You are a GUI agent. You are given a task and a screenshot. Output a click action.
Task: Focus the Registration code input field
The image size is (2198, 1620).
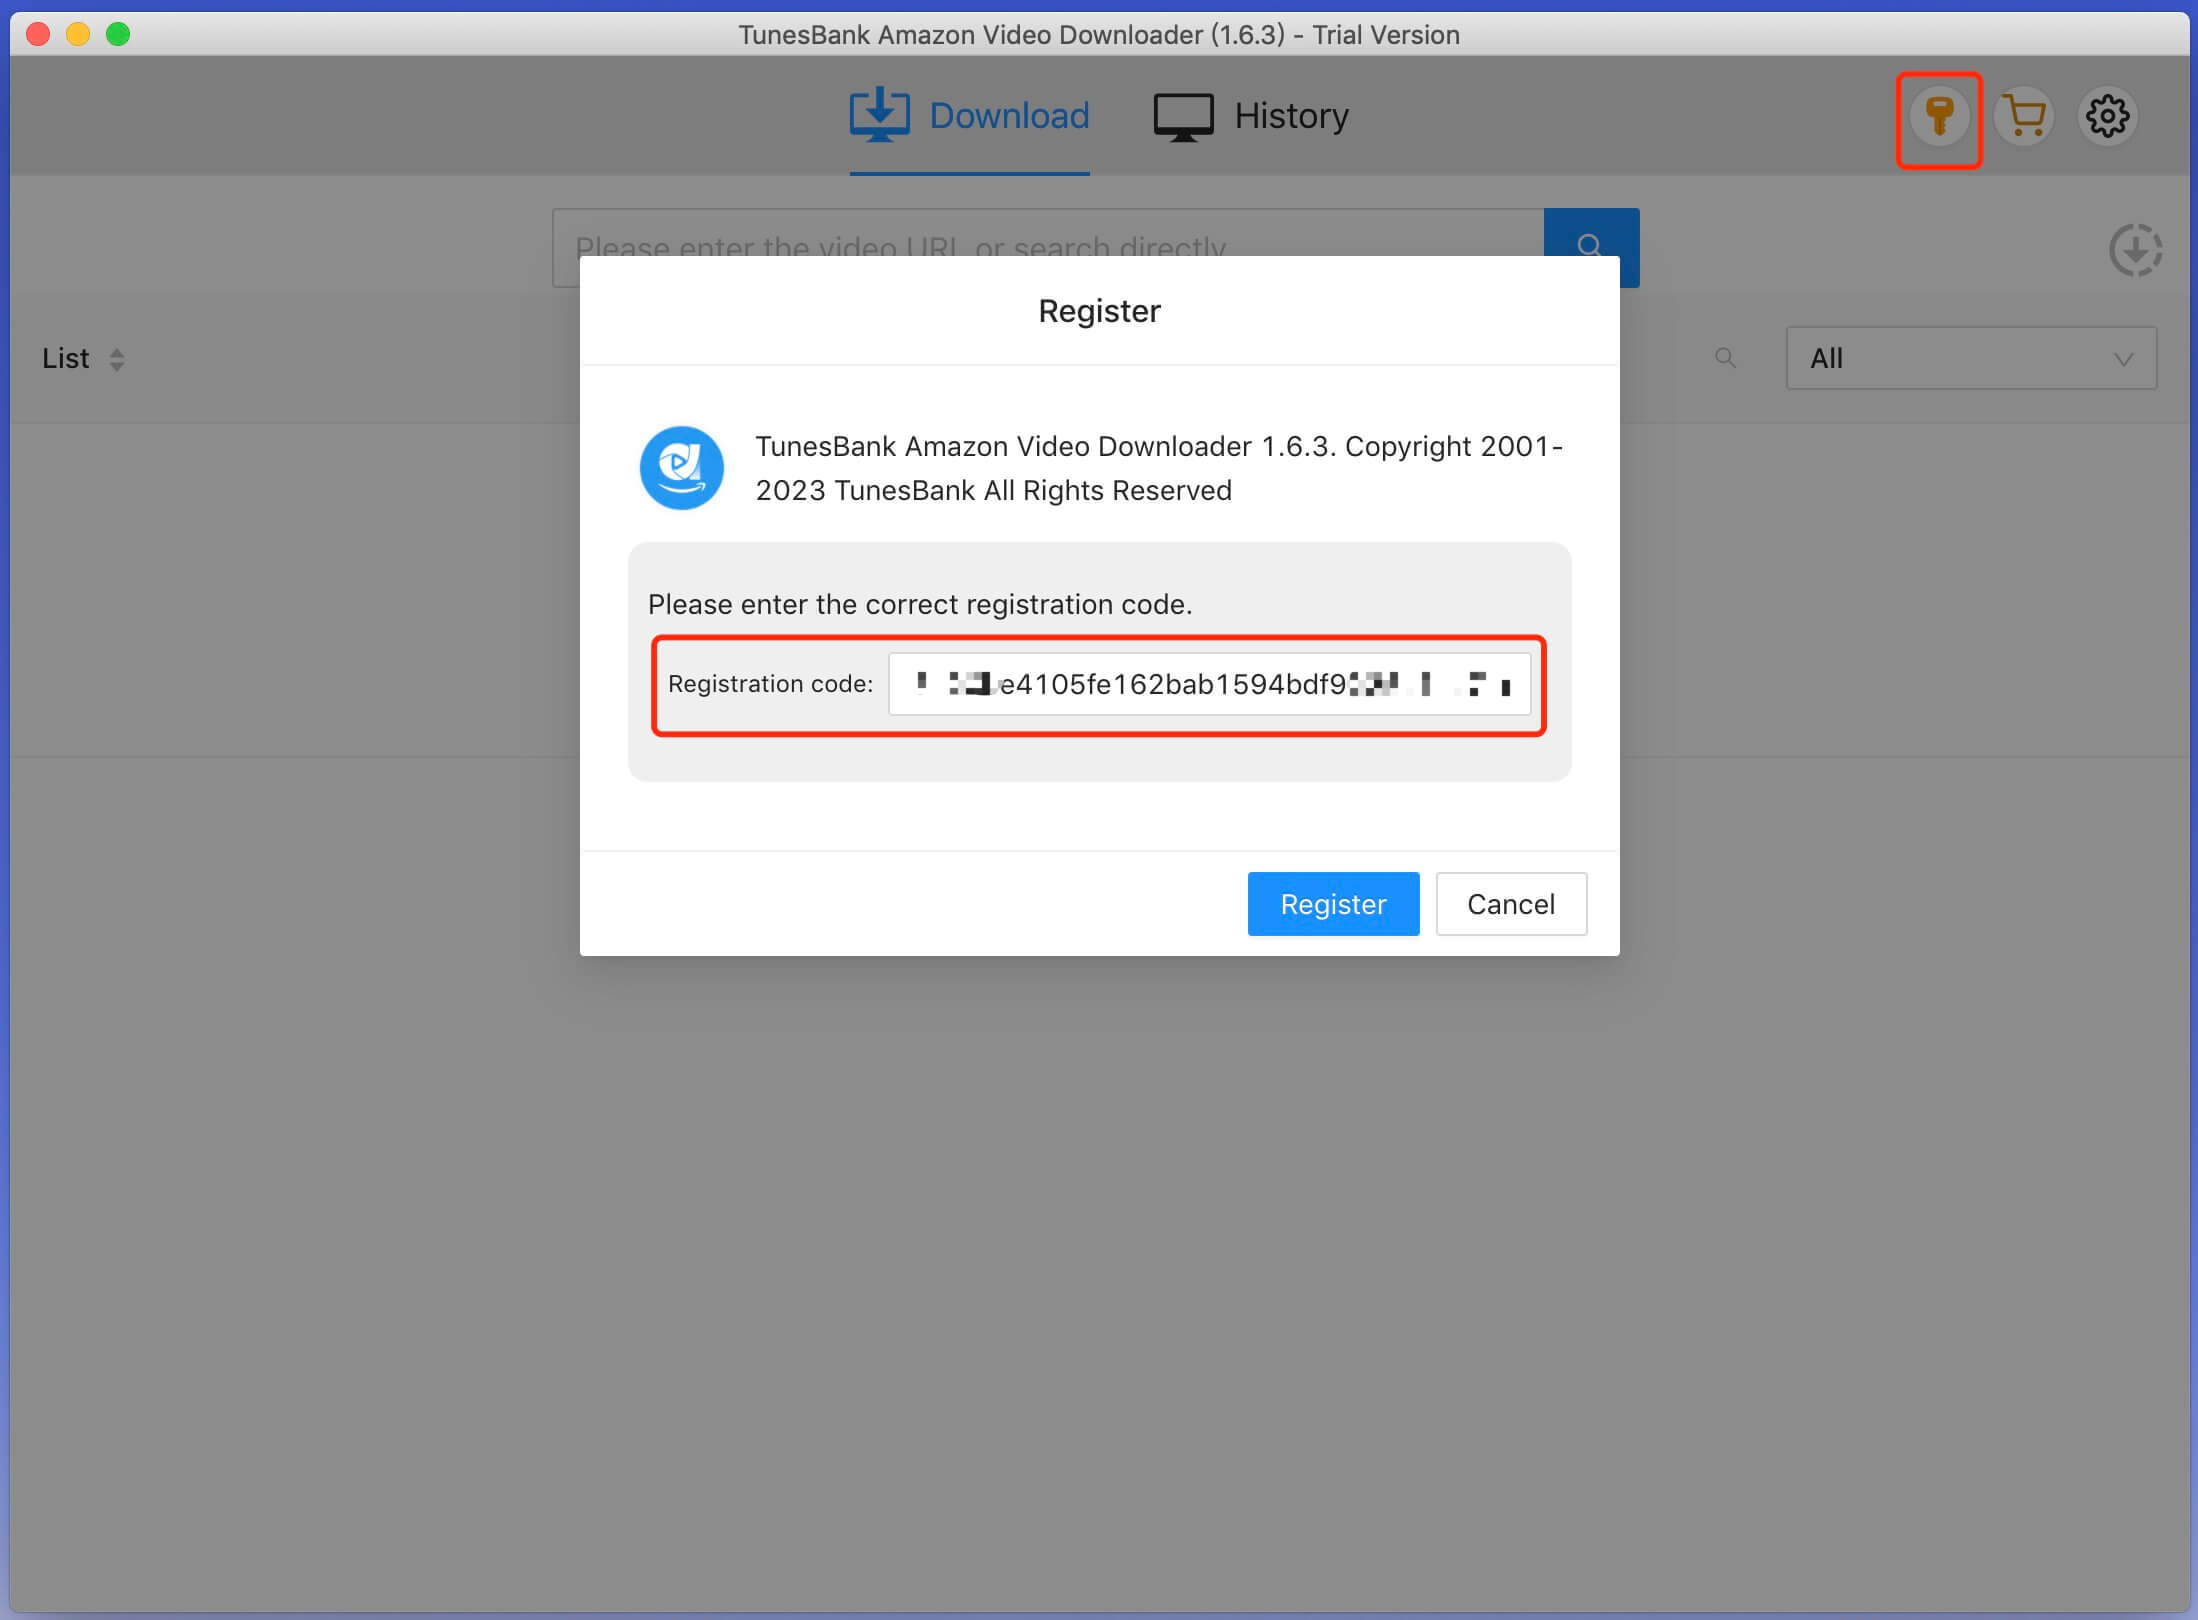pyautogui.click(x=1209, y=684)
